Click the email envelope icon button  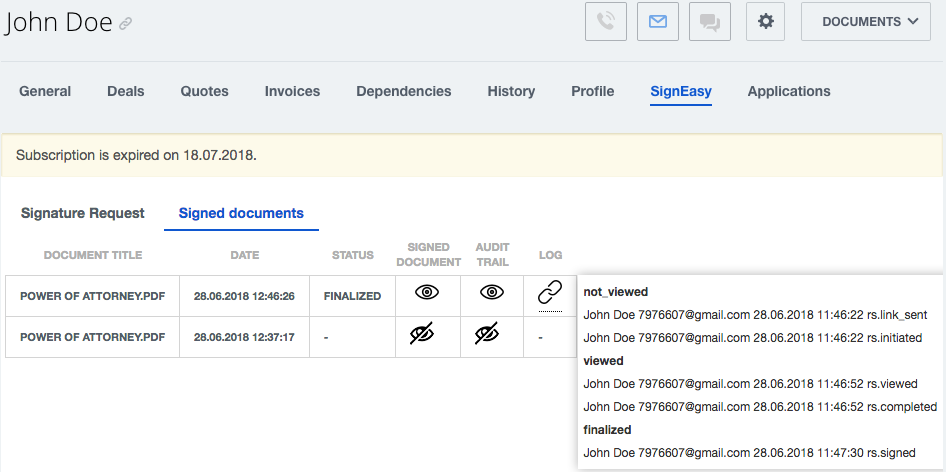pyautogui.click(x=658, y=22)
